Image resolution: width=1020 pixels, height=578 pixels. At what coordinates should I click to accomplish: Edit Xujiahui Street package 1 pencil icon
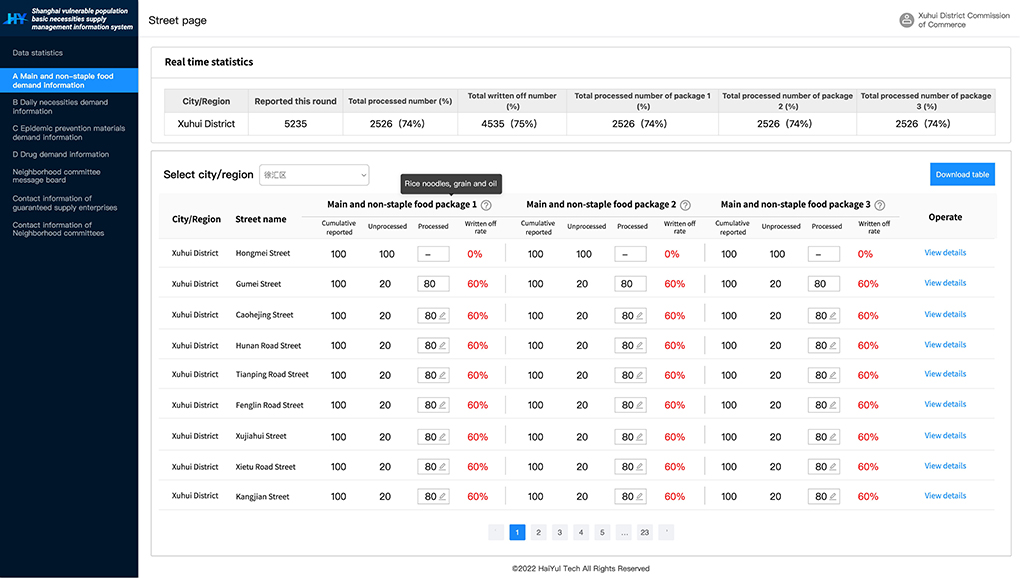442,437
